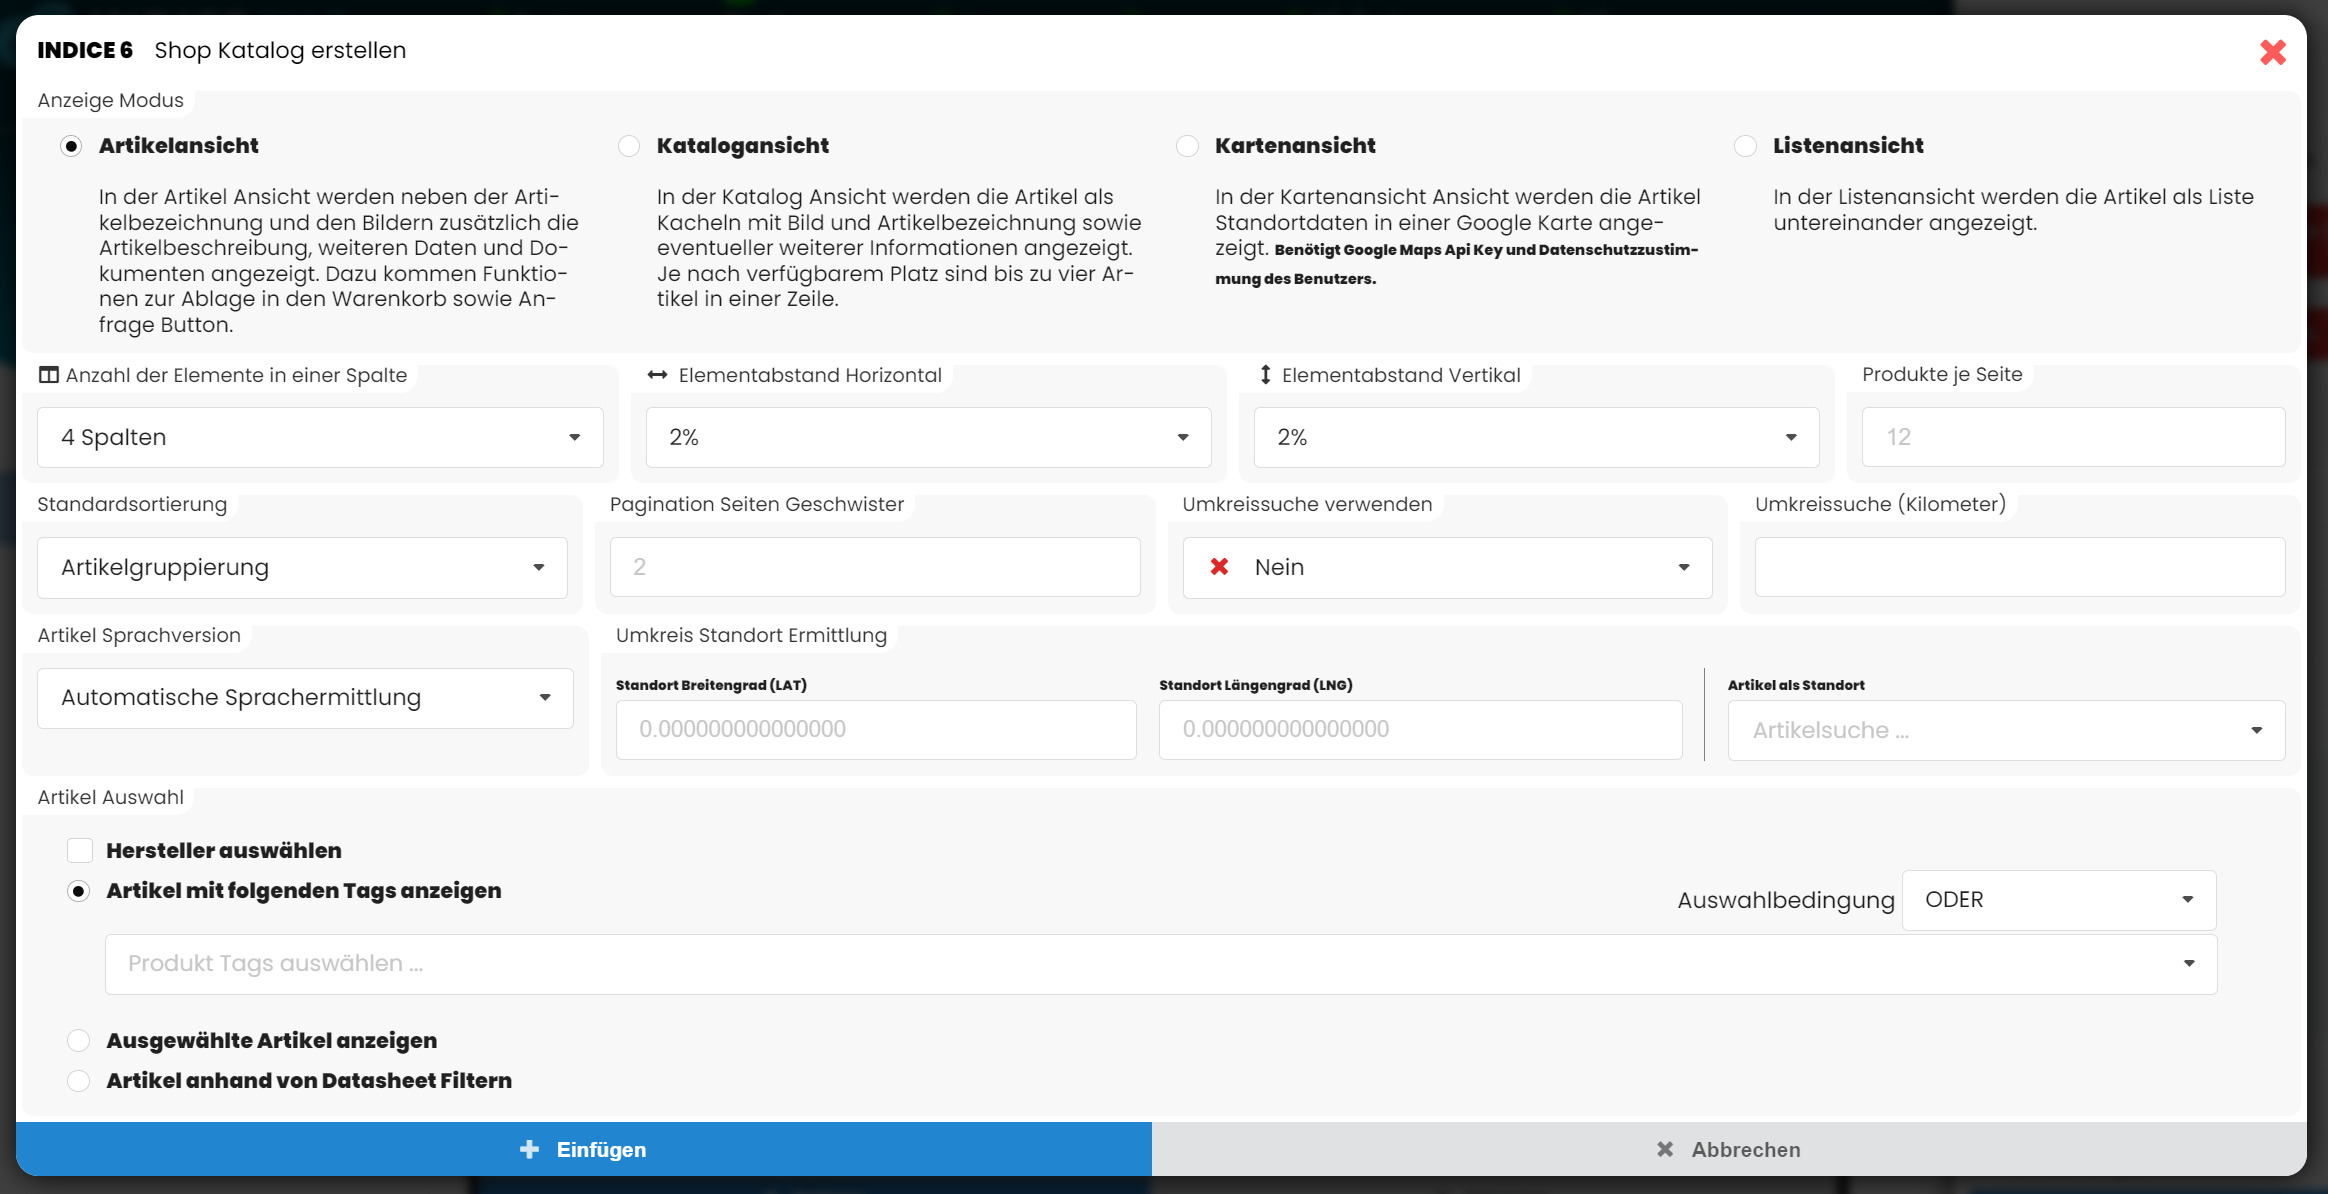
Task: Expand the Produkt Tags auswählen selector
Action: click(1160, 964)
